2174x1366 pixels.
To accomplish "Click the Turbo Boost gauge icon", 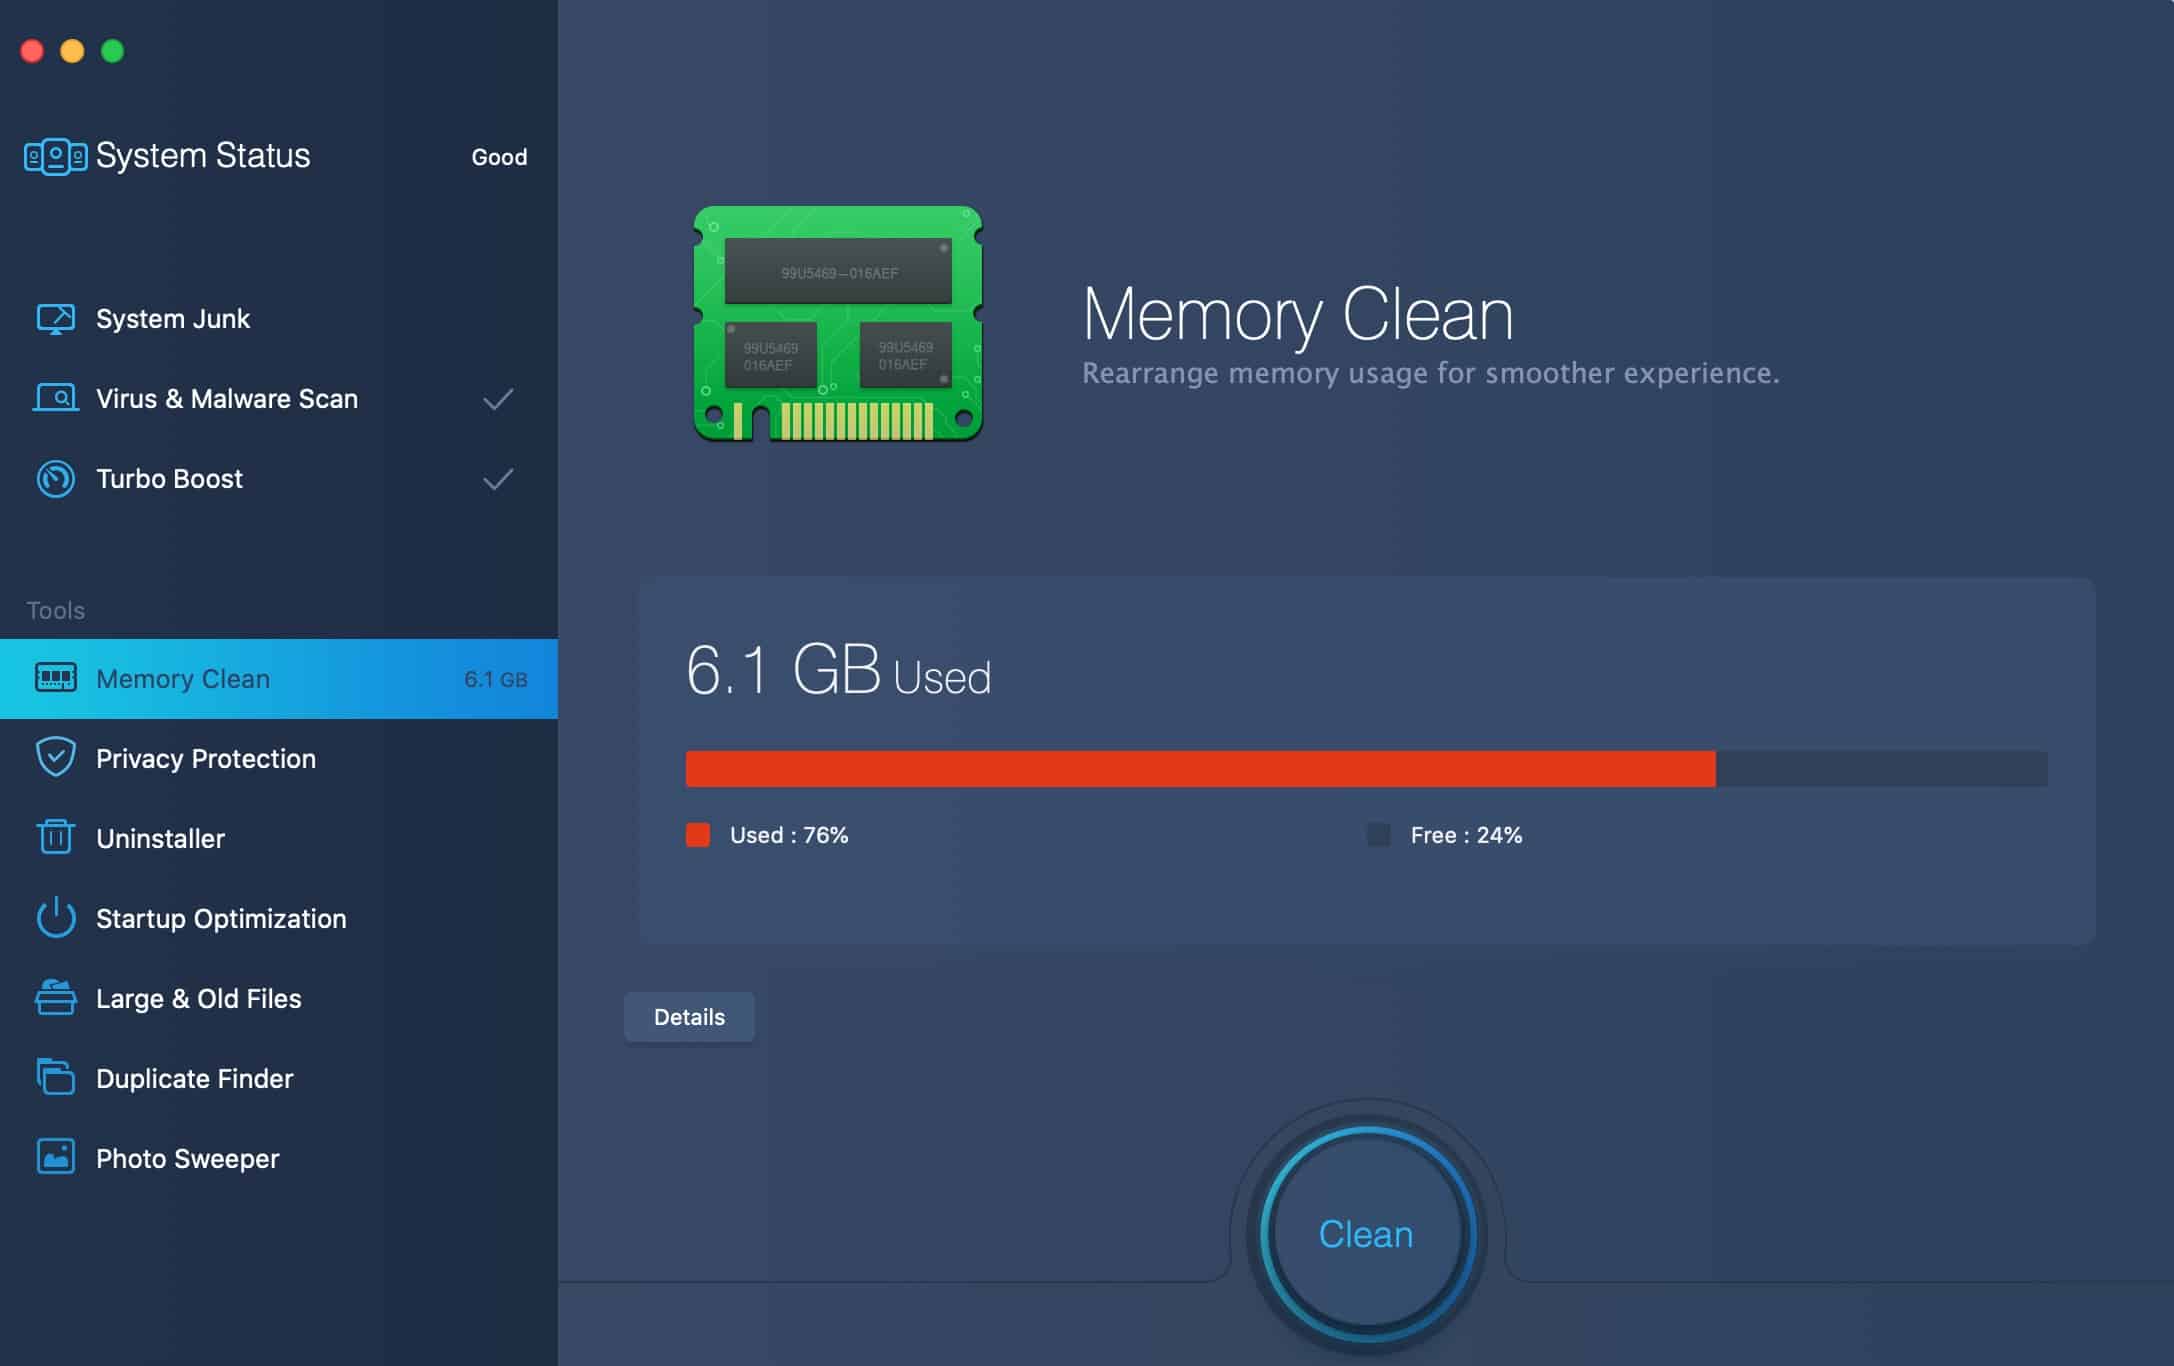I will pyautogui.click(x=56, y=479).
